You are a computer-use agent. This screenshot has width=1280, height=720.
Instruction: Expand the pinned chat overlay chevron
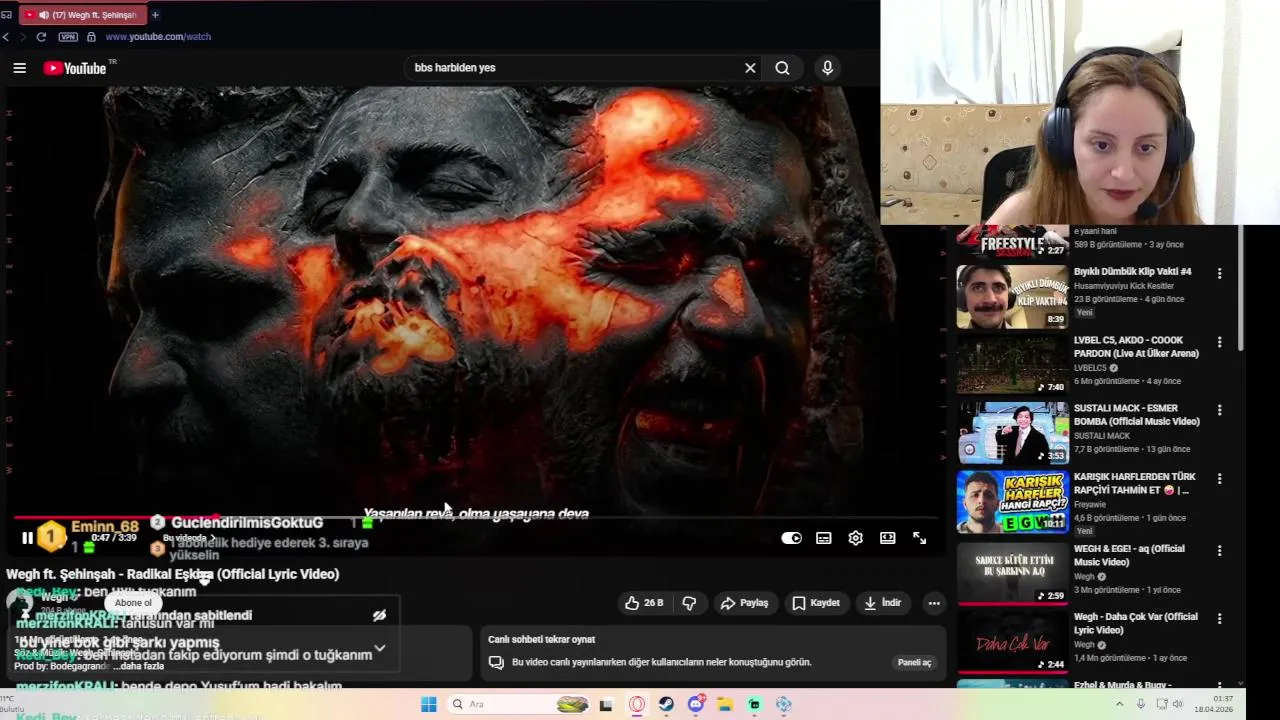pyautogui.click(x=380, y=649)
